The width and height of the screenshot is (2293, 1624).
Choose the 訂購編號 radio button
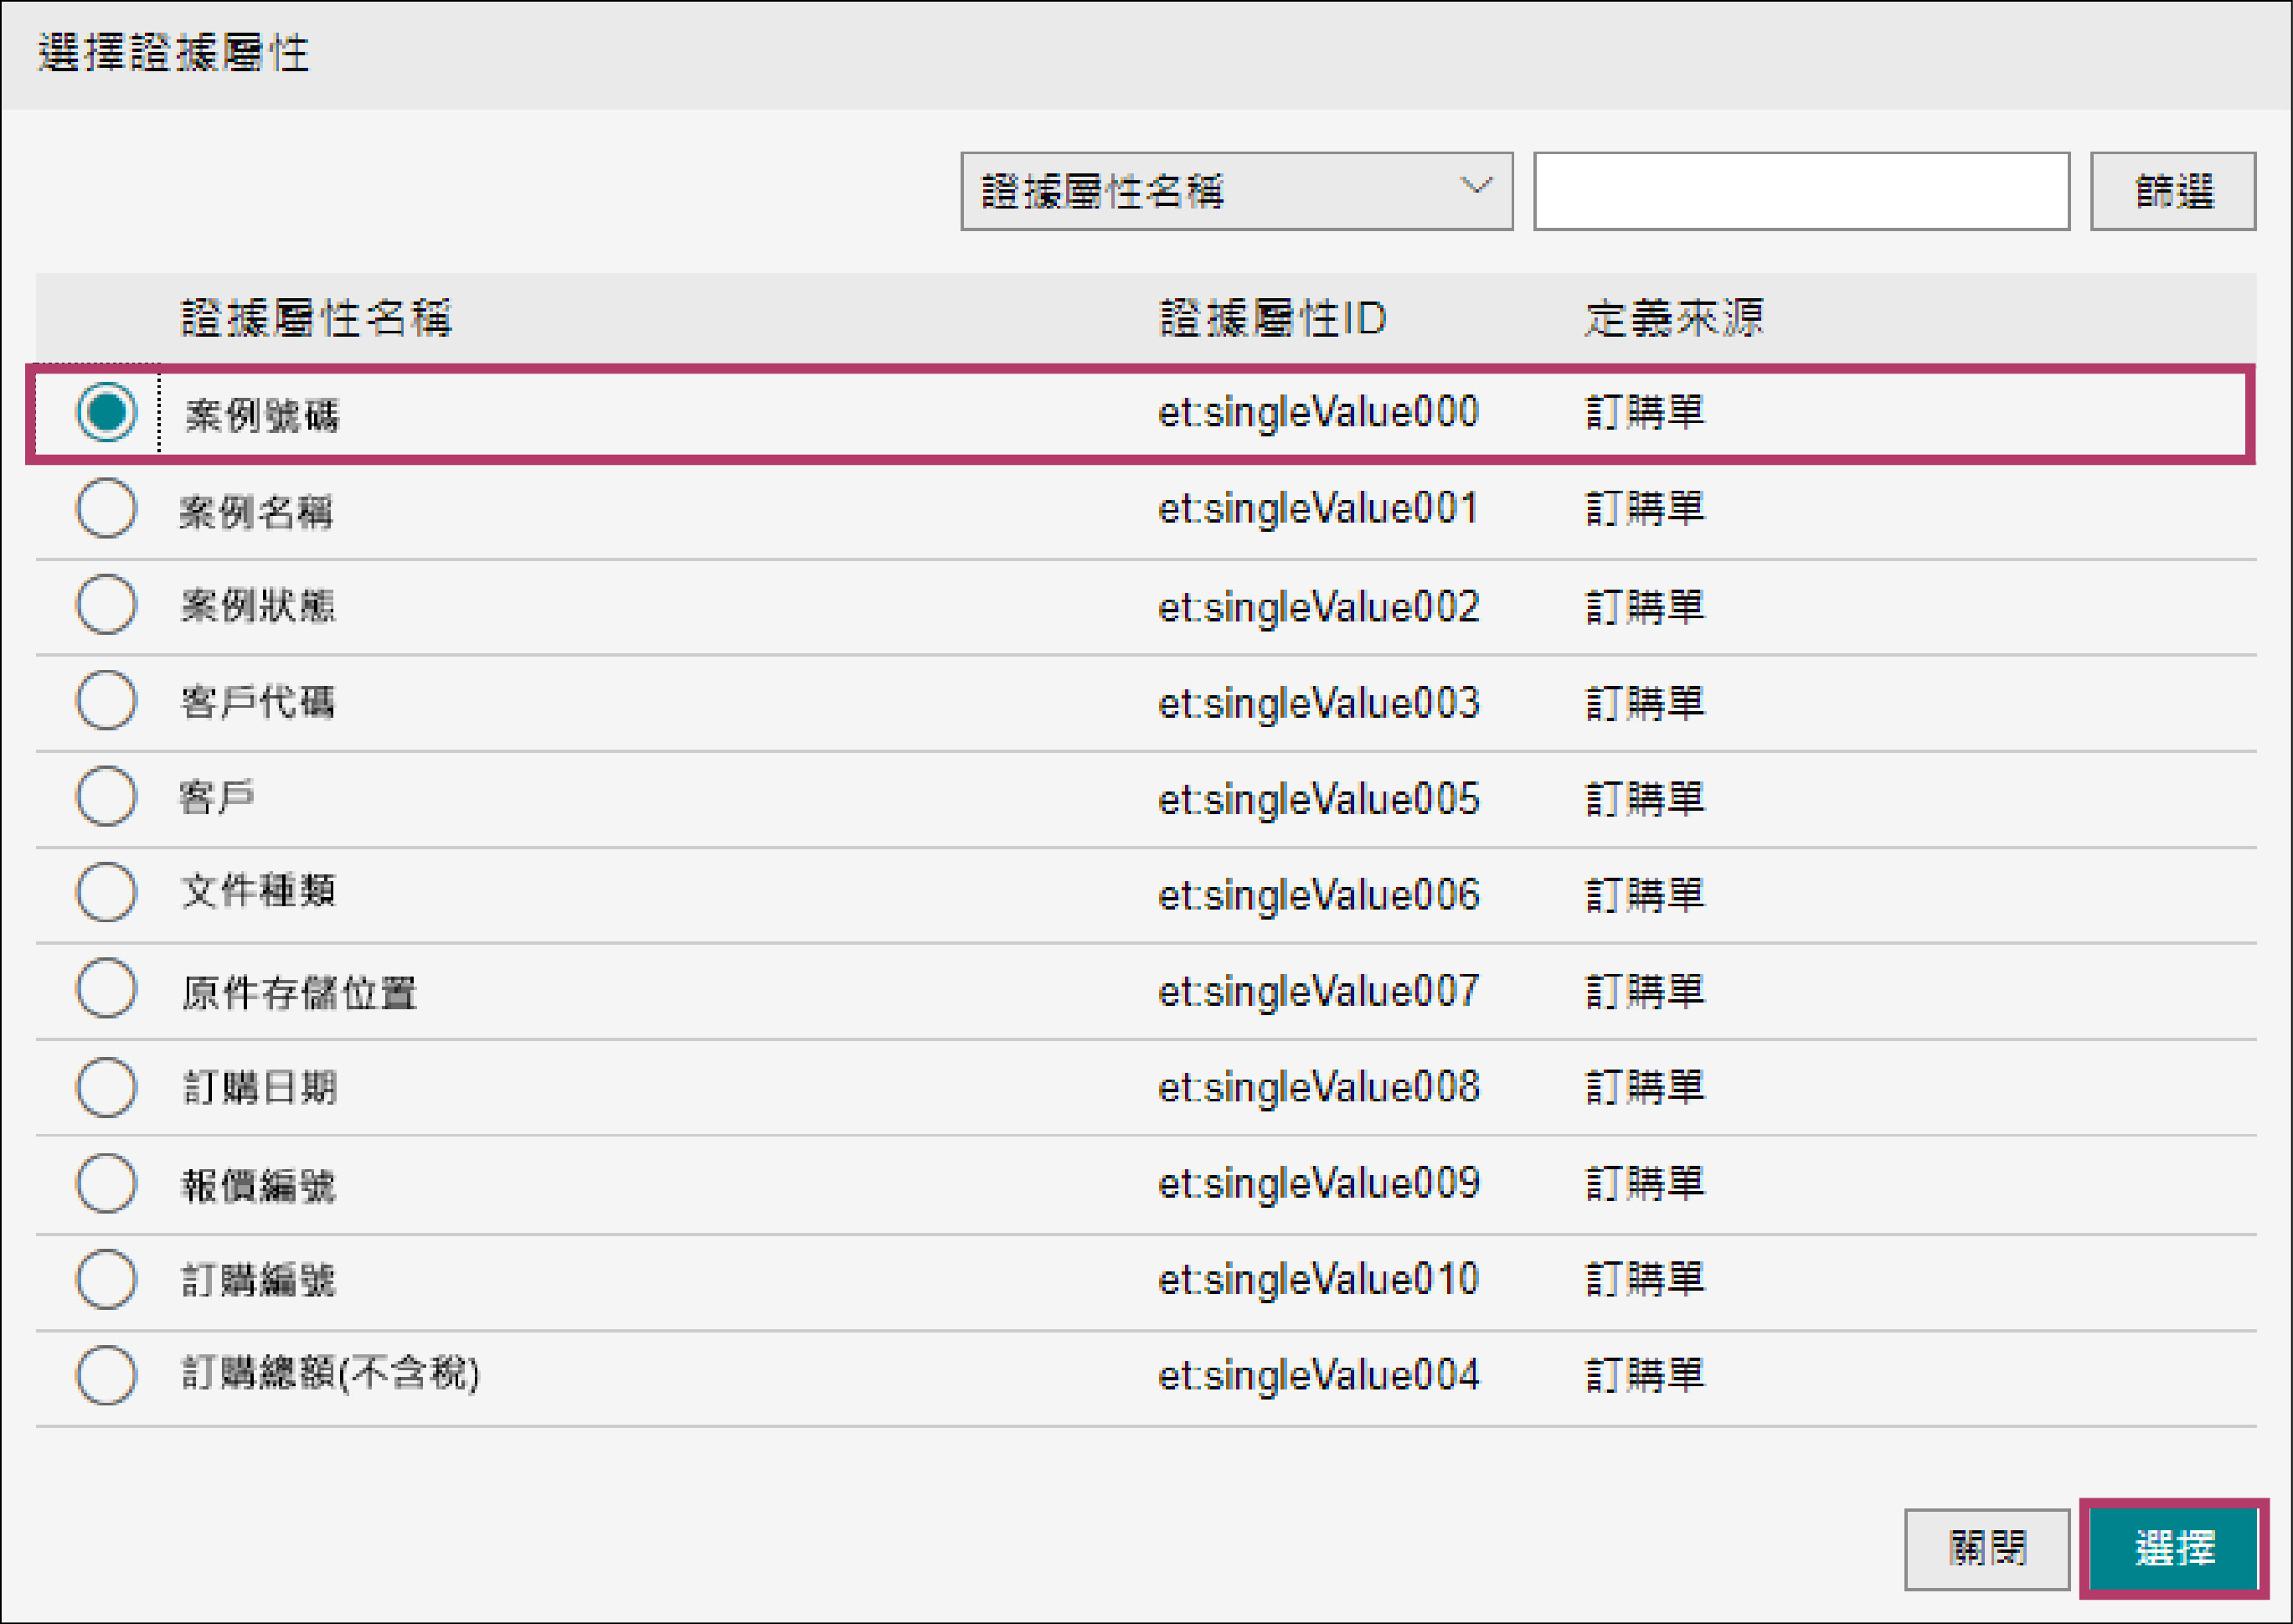point(106,1280)
